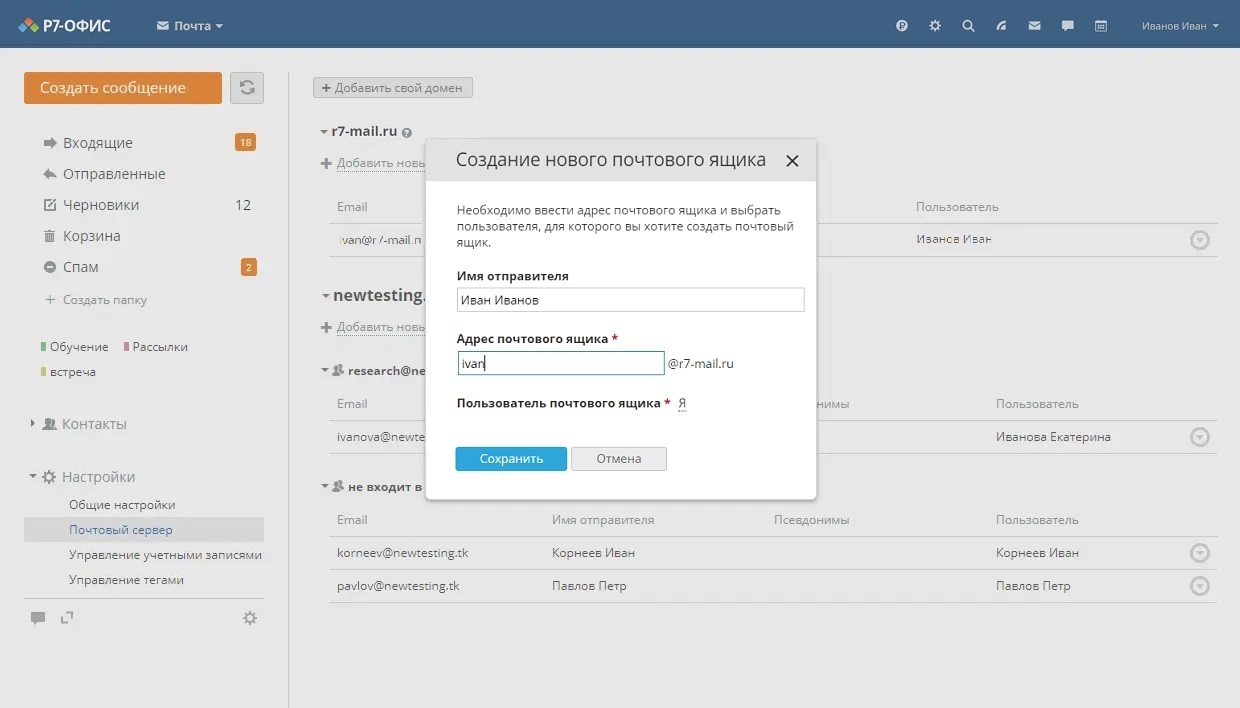Screen dimensions: 1240x708
Task: Open the Почта module dropdown
Action: click(190, 26)
